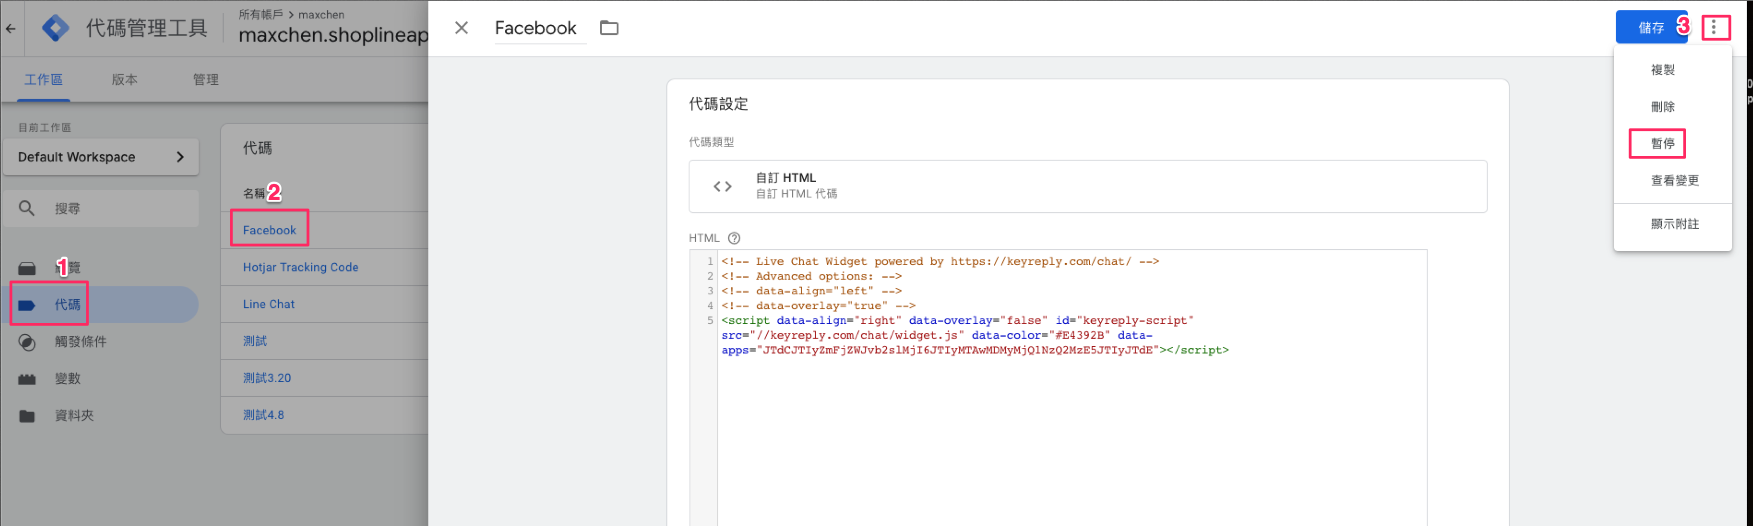The height and width of the screenshot is (526, 1753).
Task: Close the Facebook tag editor panel
Action: tap(461, 28)
